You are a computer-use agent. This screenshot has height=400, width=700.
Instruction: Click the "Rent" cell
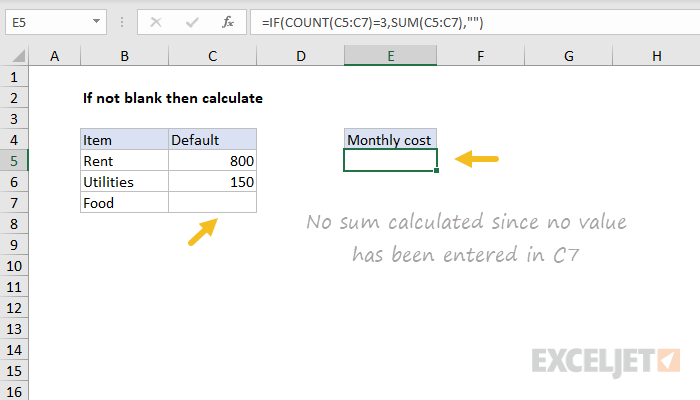click(x=125, y=161)
